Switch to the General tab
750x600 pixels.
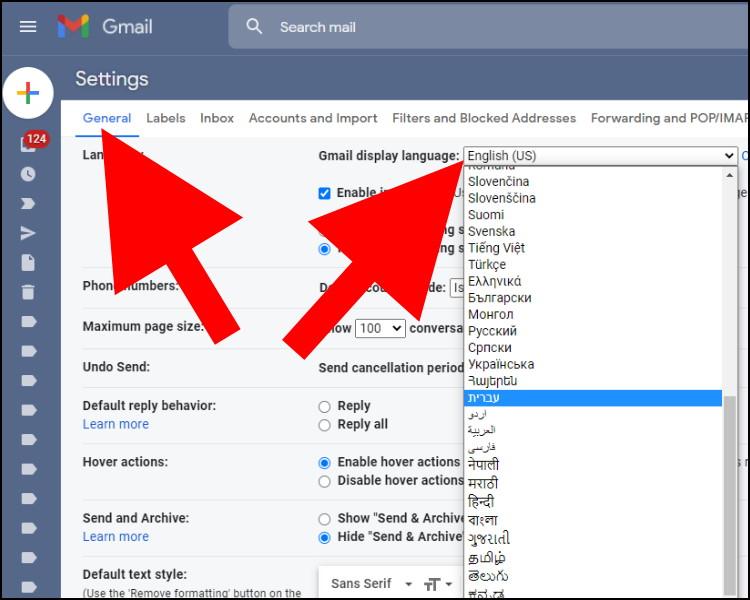107,118
